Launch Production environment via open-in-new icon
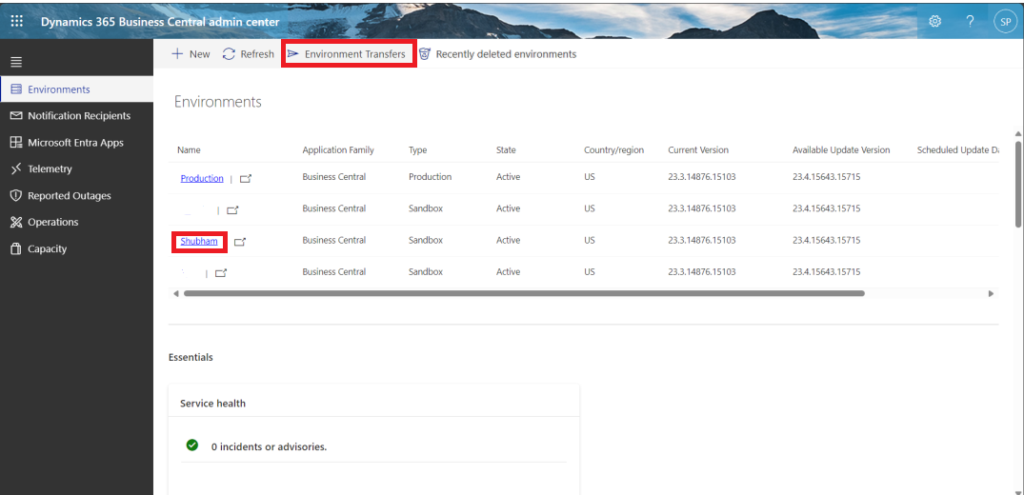 pos(246,179)
